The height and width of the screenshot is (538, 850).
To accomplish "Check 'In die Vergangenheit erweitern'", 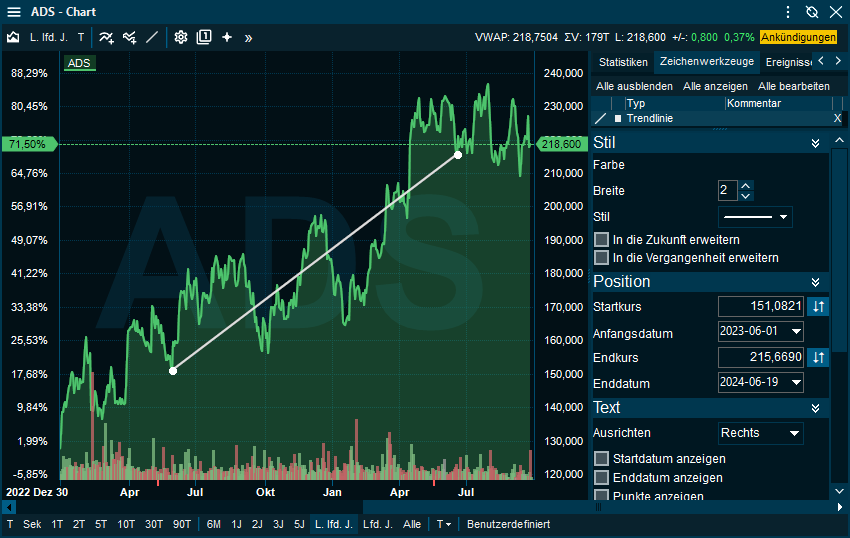I will [601, 258].
